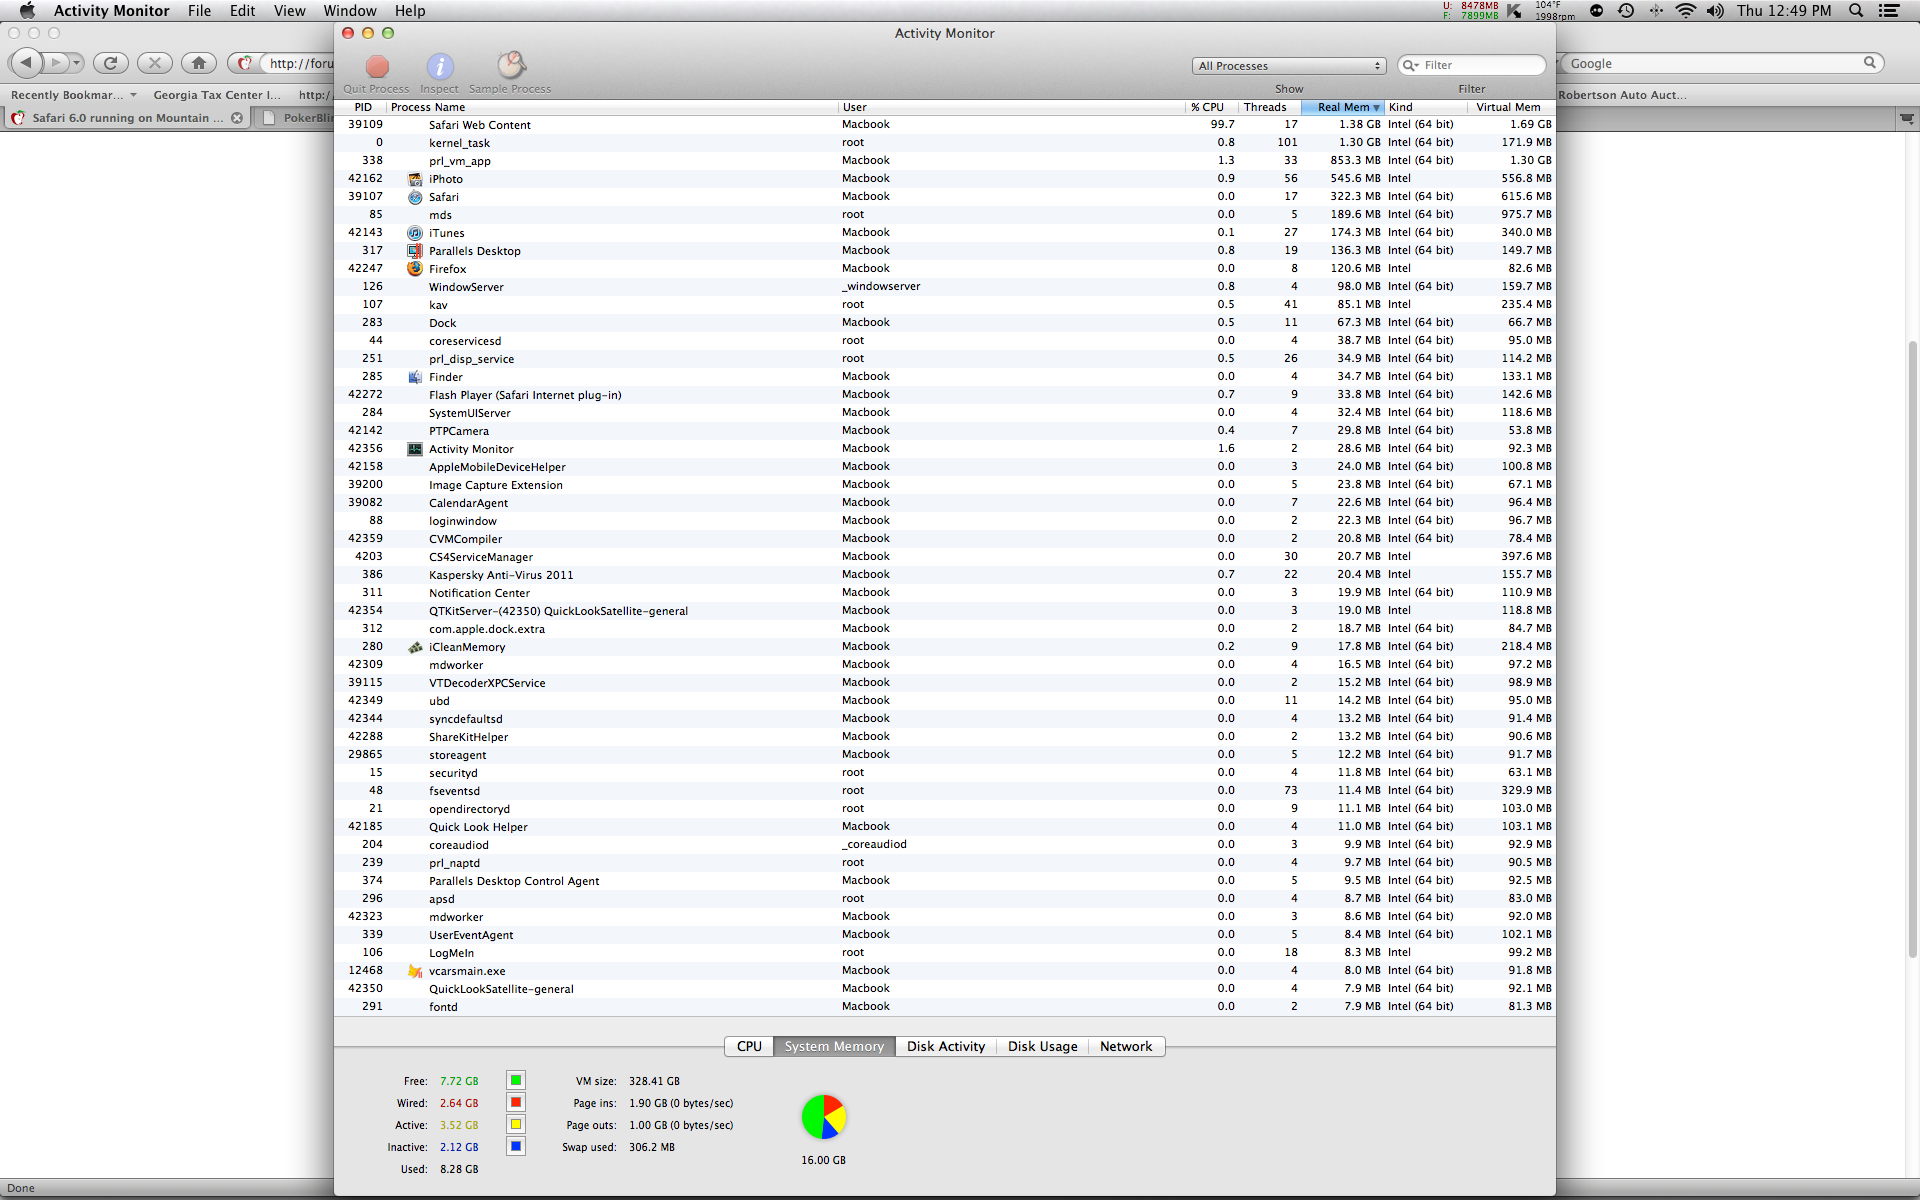Click the date and time in menu bar

(1784, 11)
